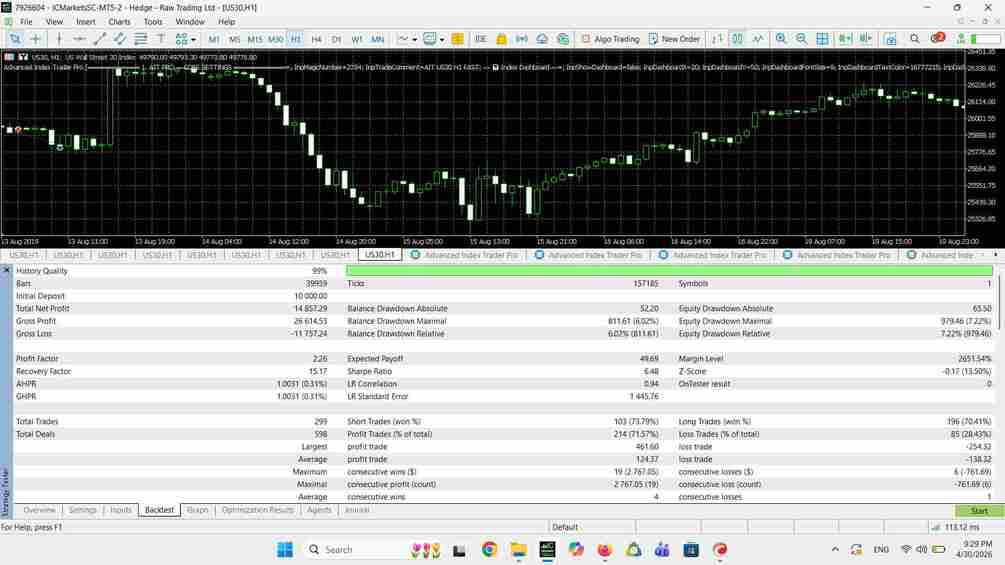Viewport: 1005px width, 565px height.
Task: Click the yellow lock icon
Action: point(501,39)
